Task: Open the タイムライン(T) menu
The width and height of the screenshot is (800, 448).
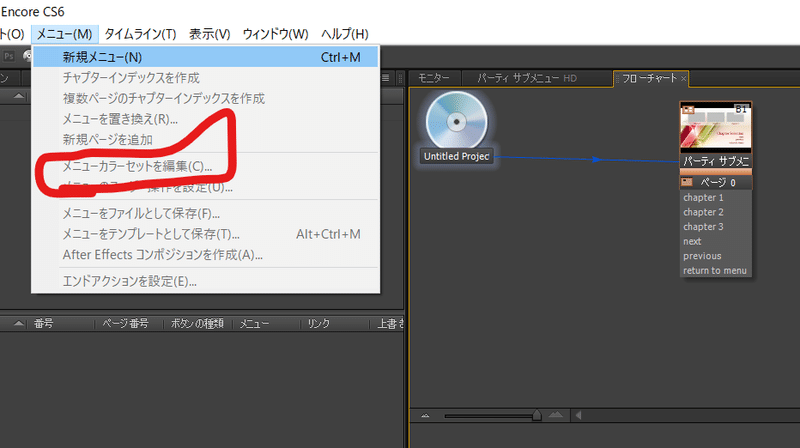Action: 140,34
